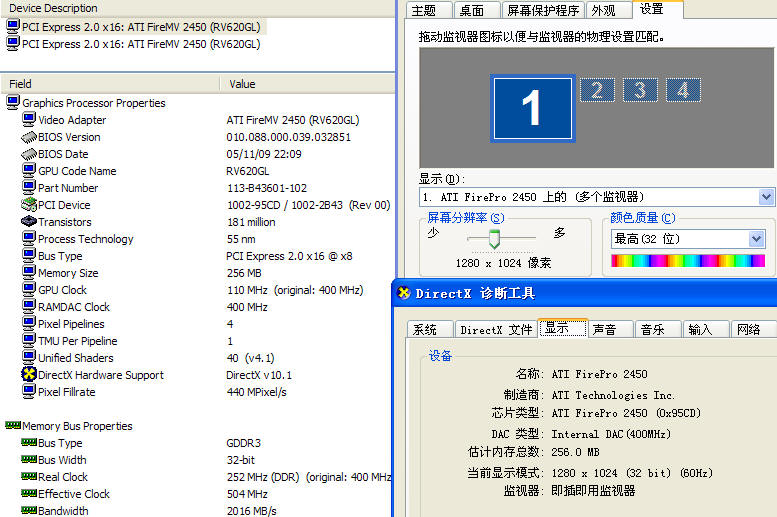Click the '55 nm' process value
This screenshot has width=777, height=517.
(x=241, y=239)
